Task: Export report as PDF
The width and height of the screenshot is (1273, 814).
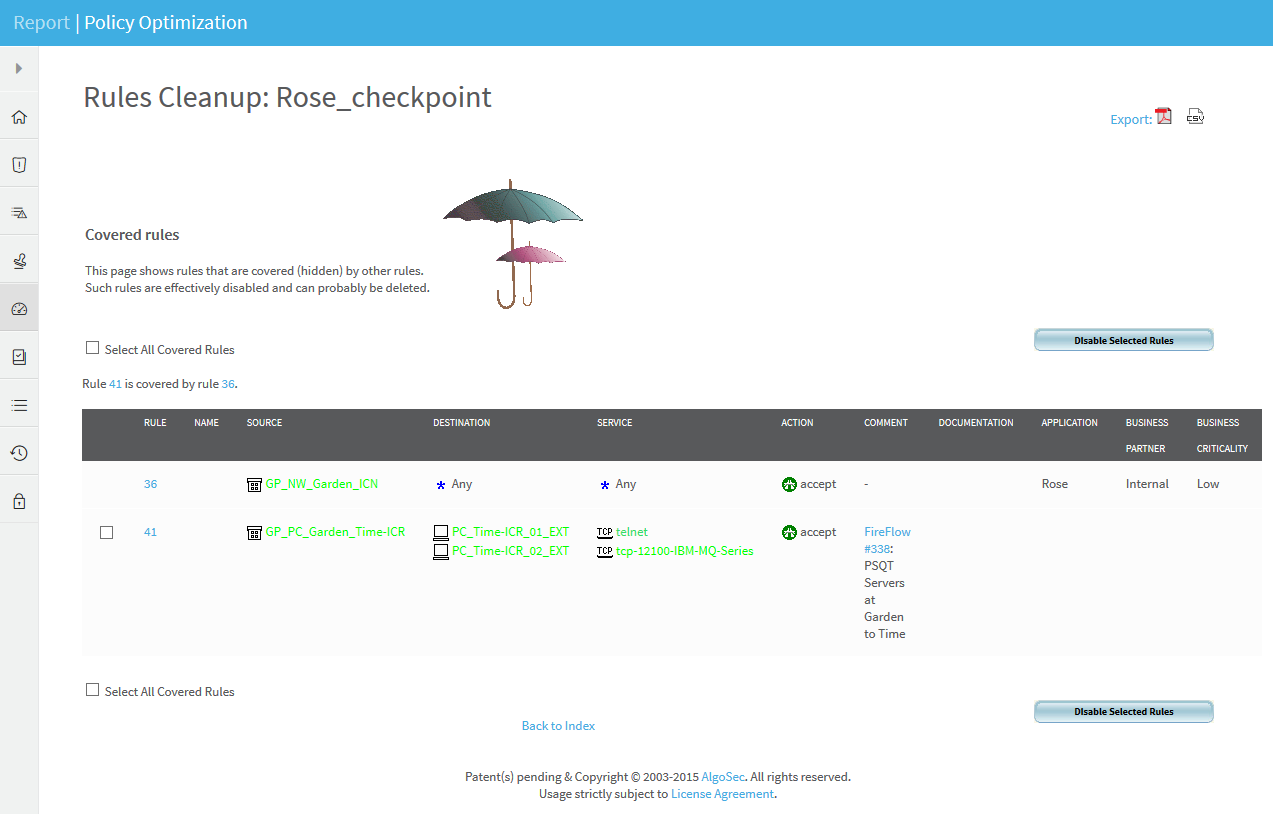Action: coord(1164,116)
